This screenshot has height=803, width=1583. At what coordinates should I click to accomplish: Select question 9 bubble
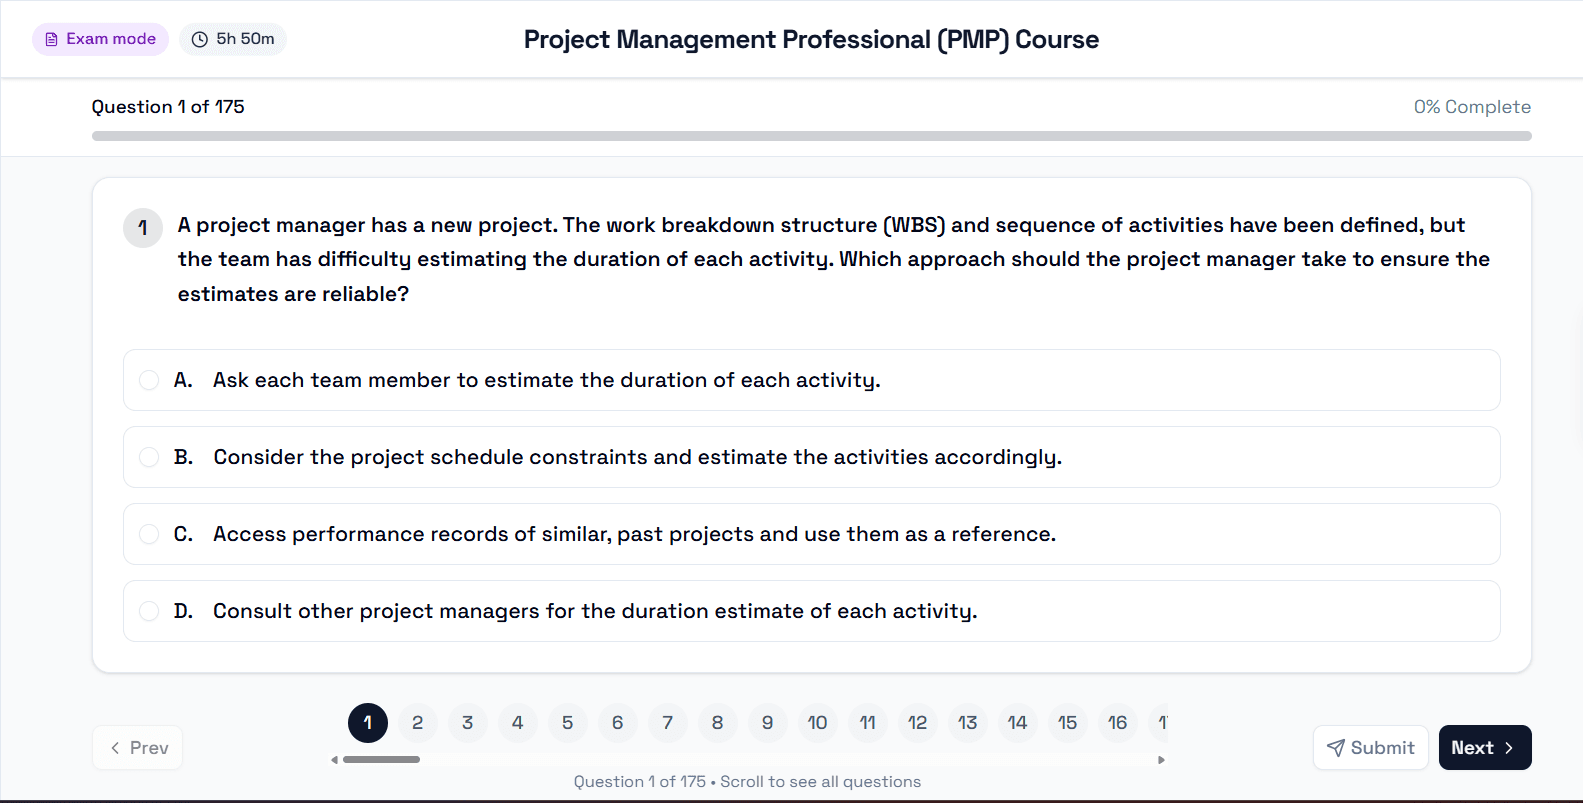click(x=768, y=723)
